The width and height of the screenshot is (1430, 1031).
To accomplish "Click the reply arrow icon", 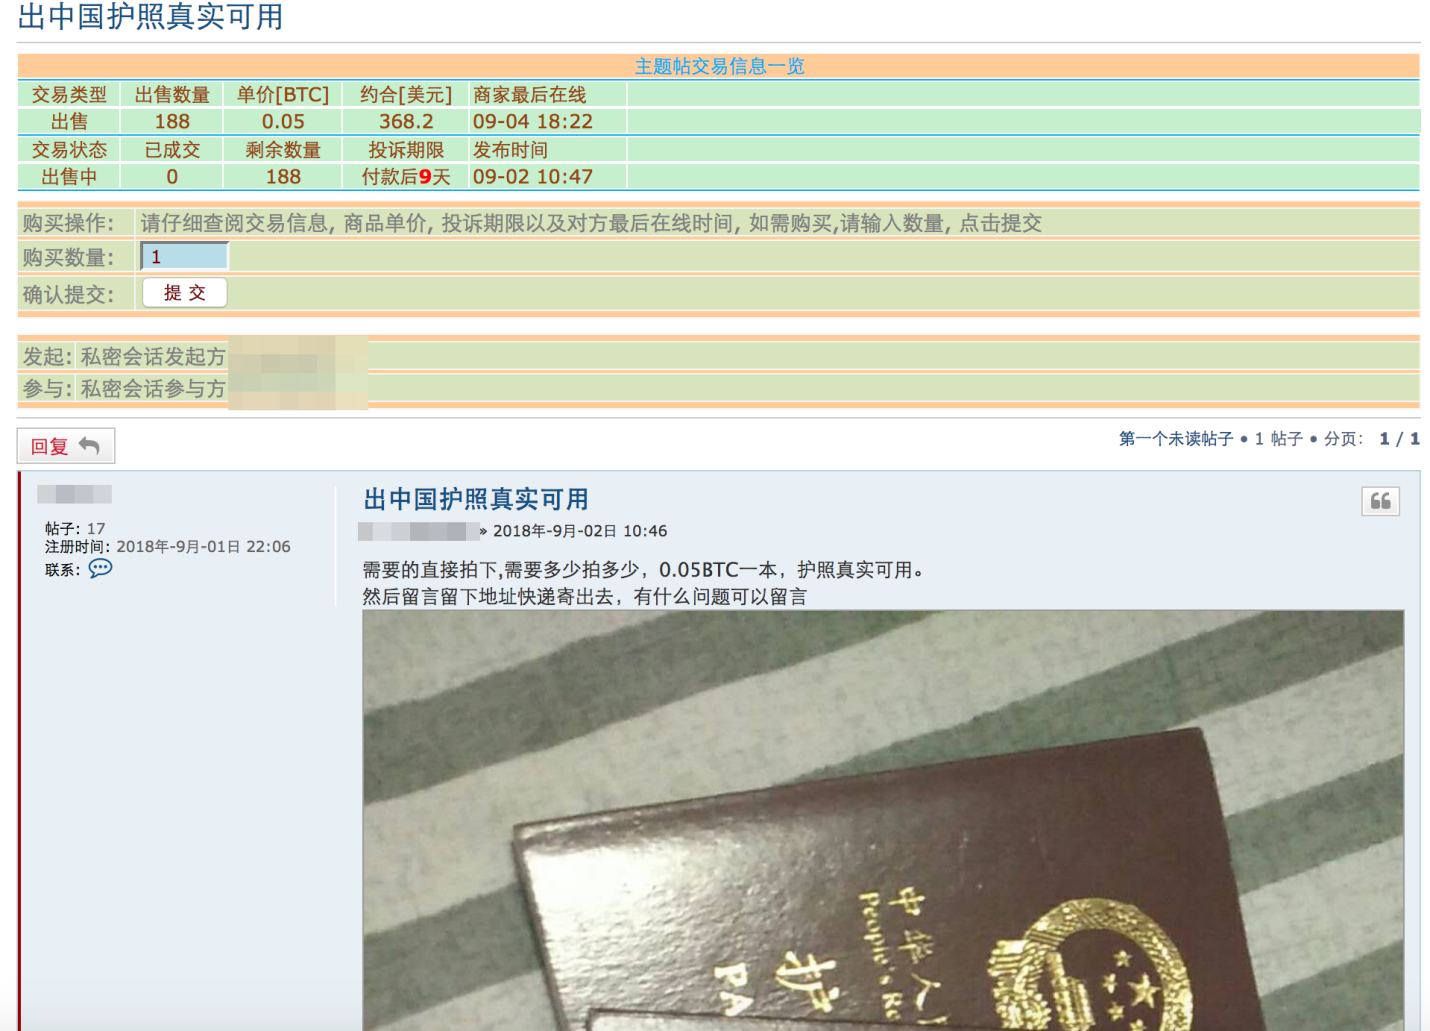I will tap(90, 446).
